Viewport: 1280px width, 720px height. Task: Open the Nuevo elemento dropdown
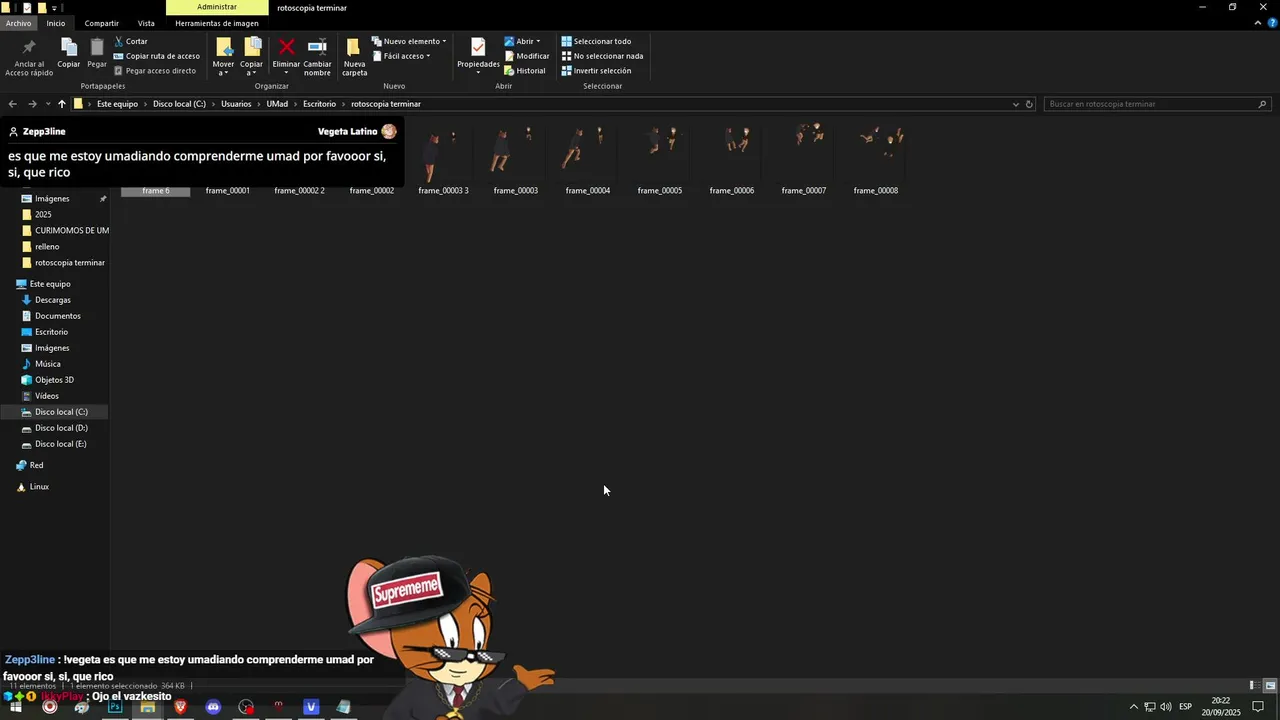[x=409, y=41]
